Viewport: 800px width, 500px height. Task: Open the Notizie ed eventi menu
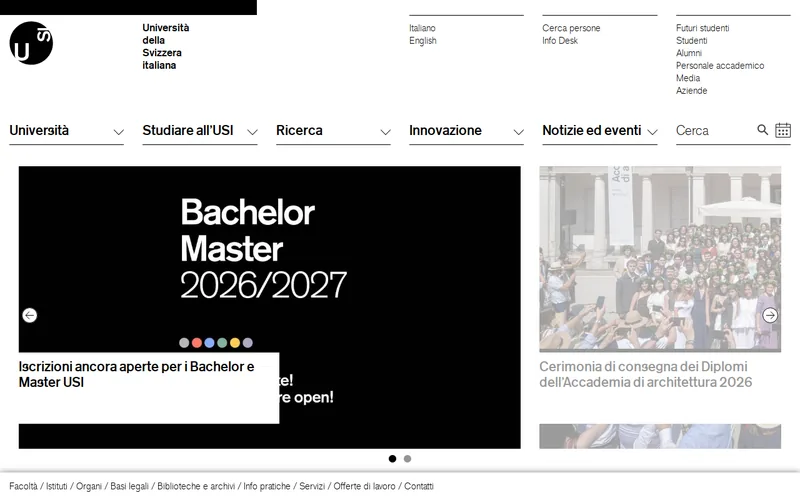pyautogui.click(x=591, y=131)
